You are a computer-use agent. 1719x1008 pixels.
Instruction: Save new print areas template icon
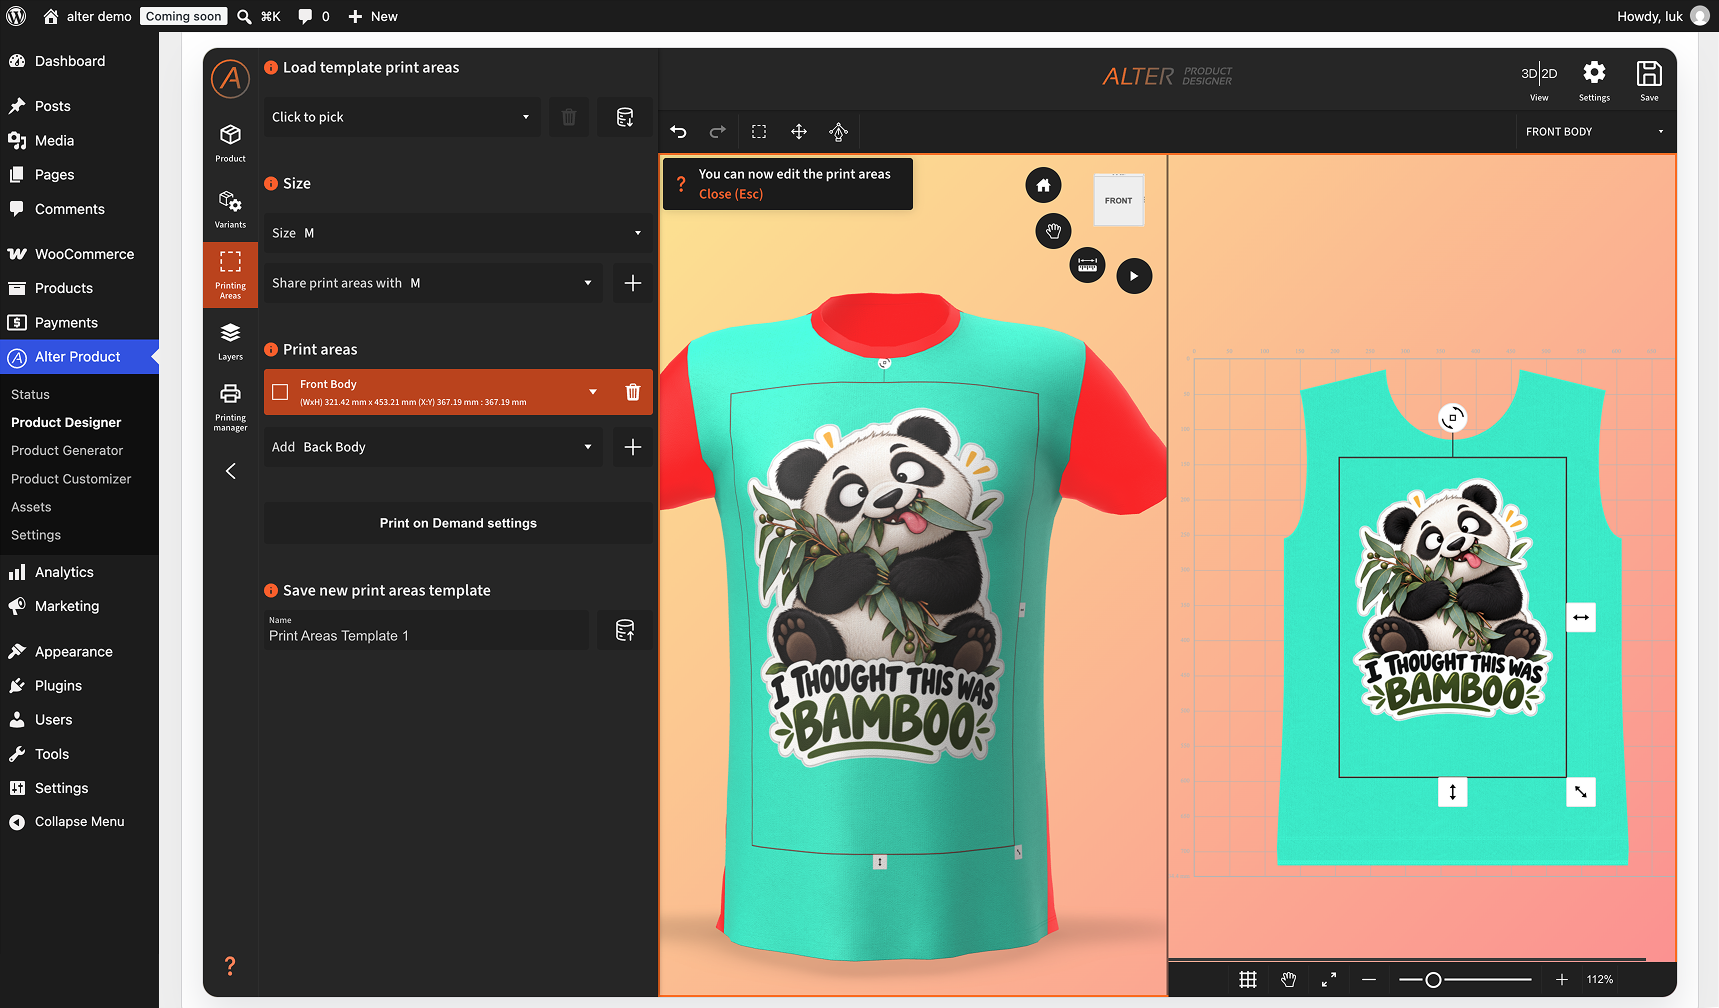(625, 630)
